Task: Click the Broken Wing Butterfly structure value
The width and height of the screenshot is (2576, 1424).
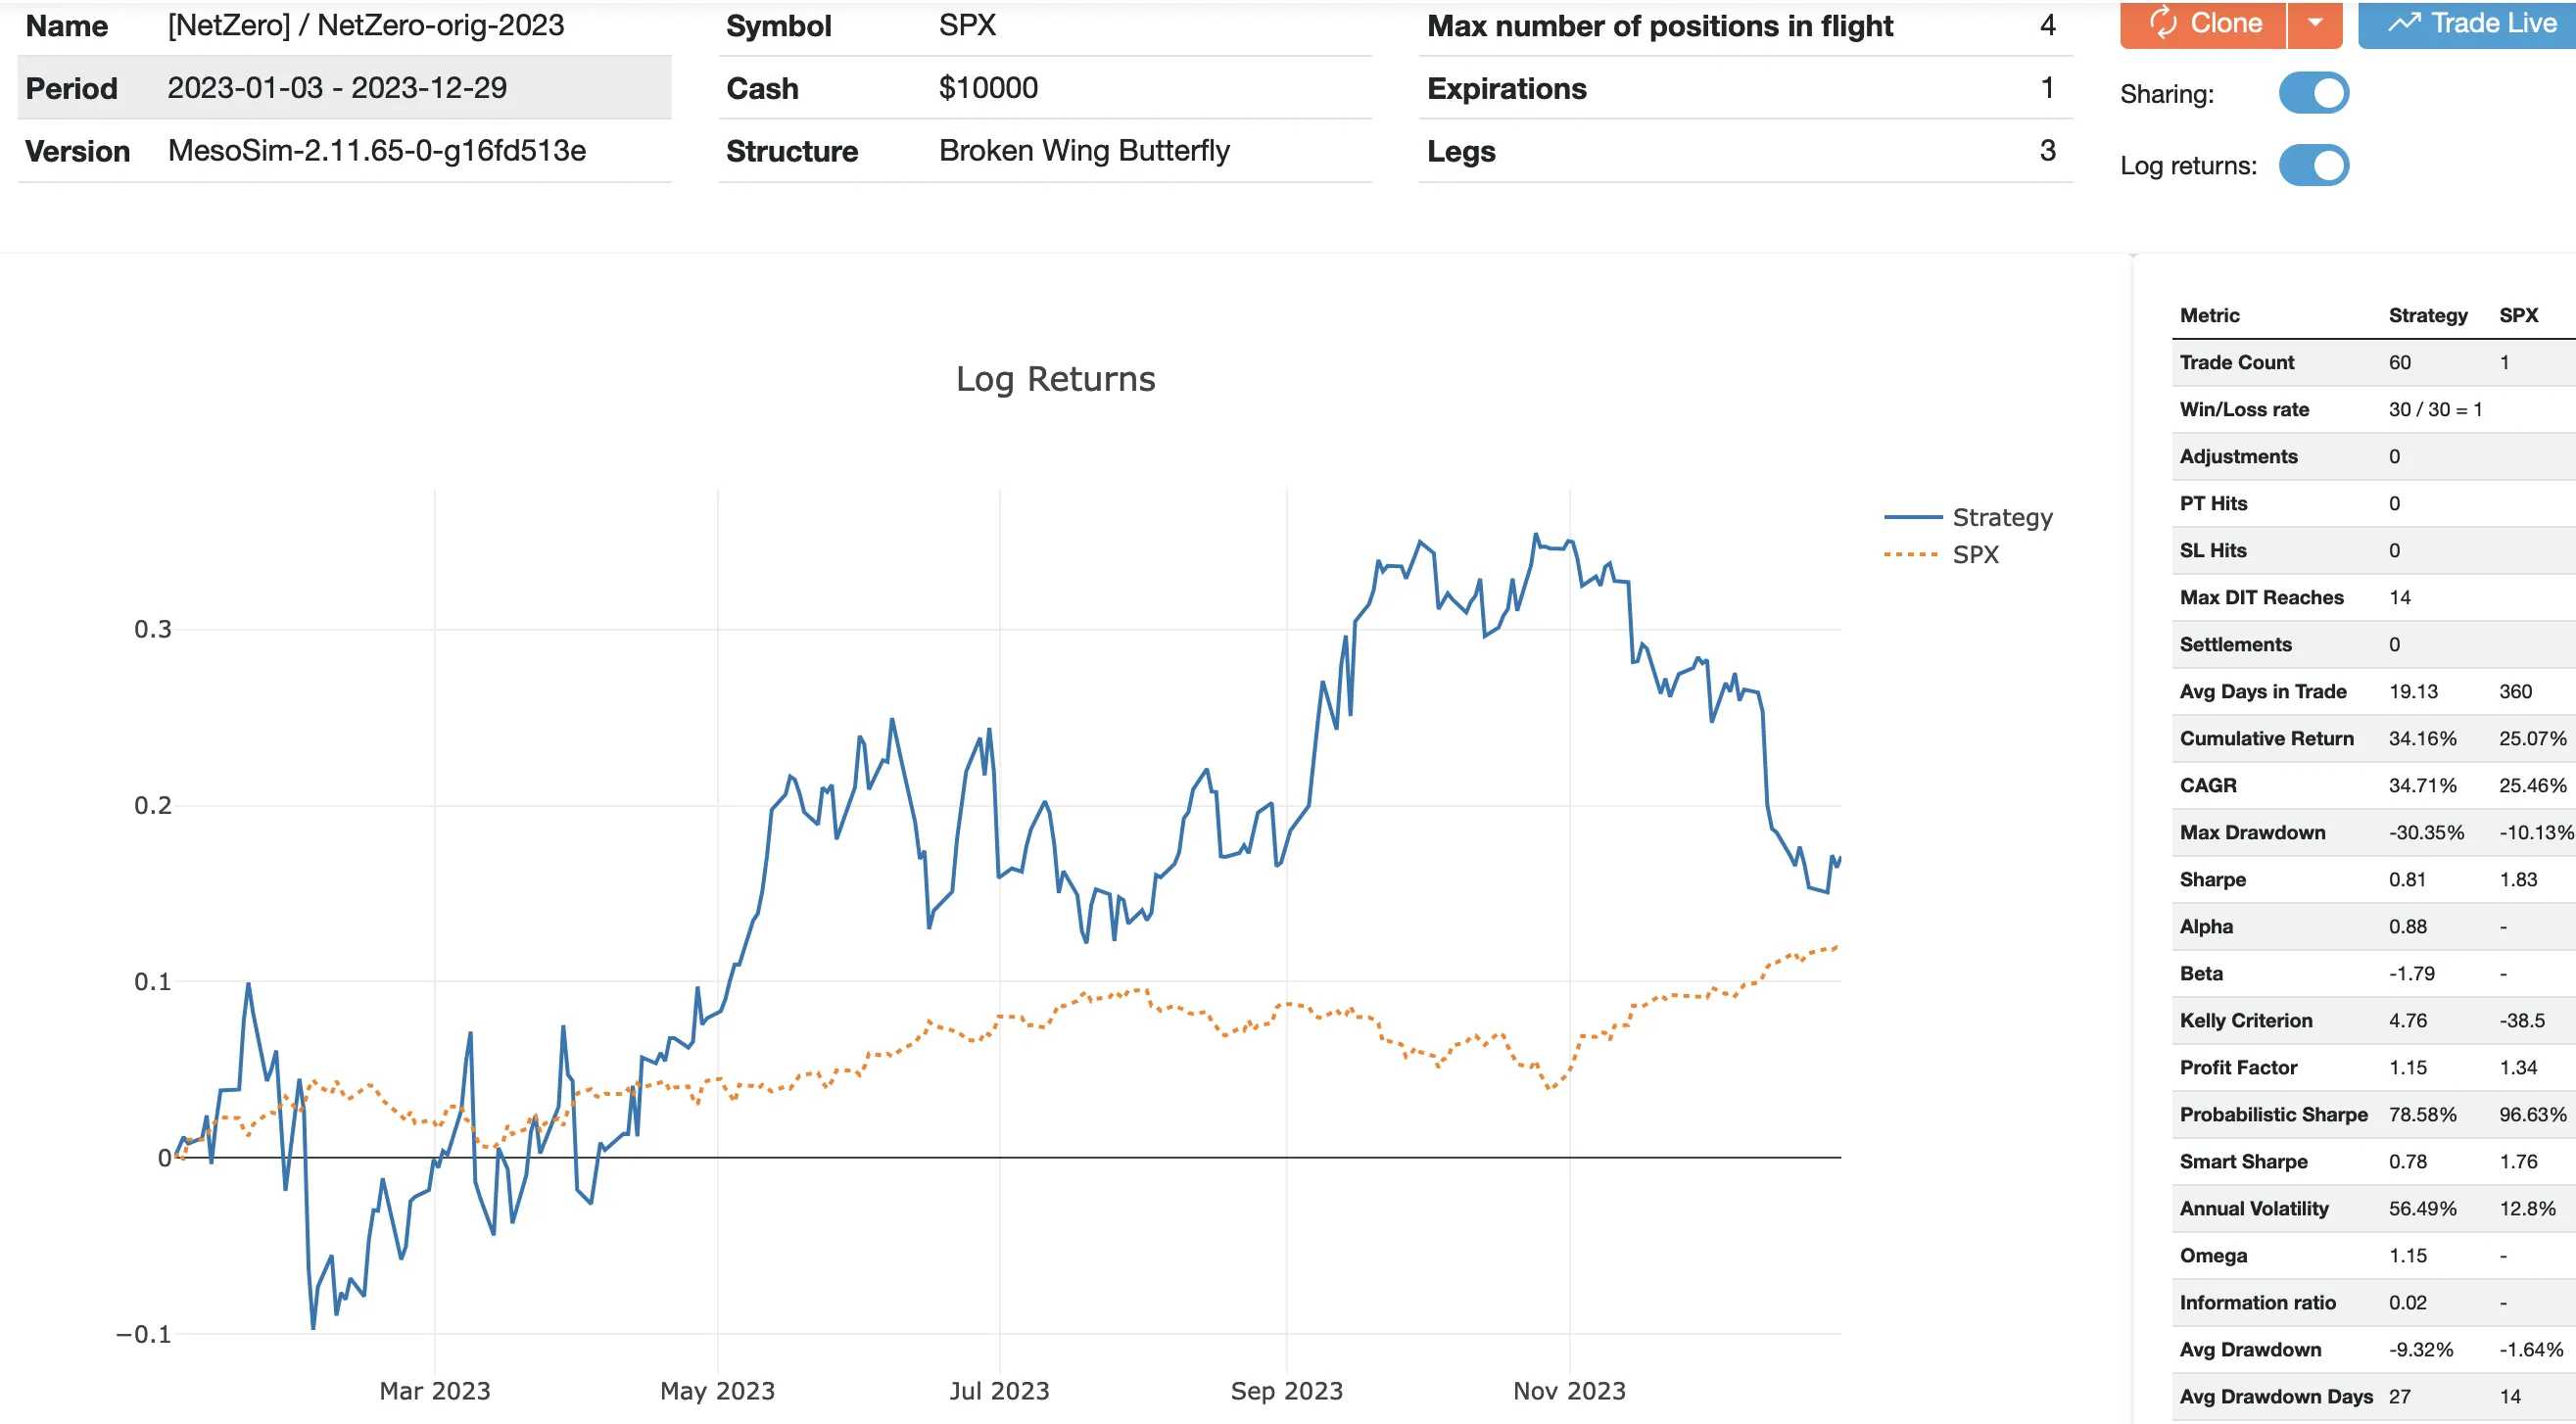Action: pyautogui.click(x=1084, y=151)
